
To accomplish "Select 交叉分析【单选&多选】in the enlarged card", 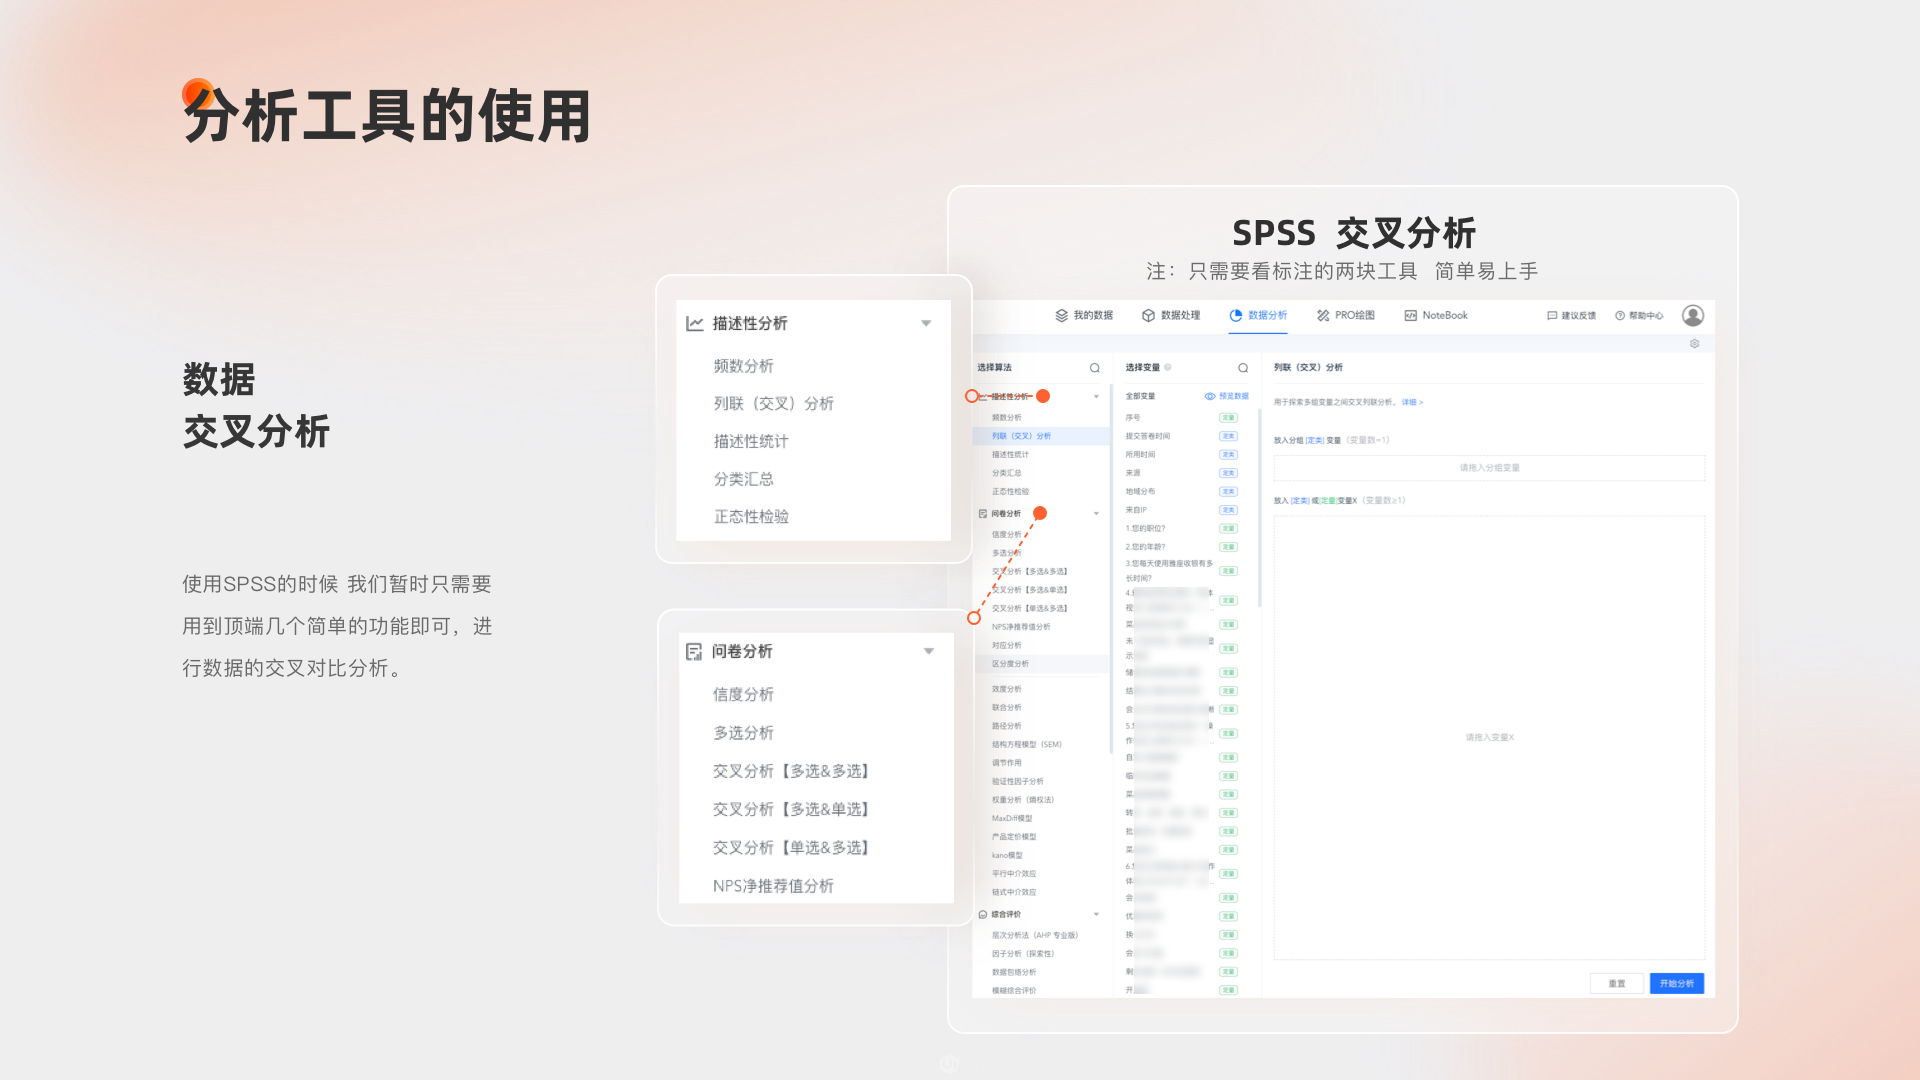I will (792, 847).
